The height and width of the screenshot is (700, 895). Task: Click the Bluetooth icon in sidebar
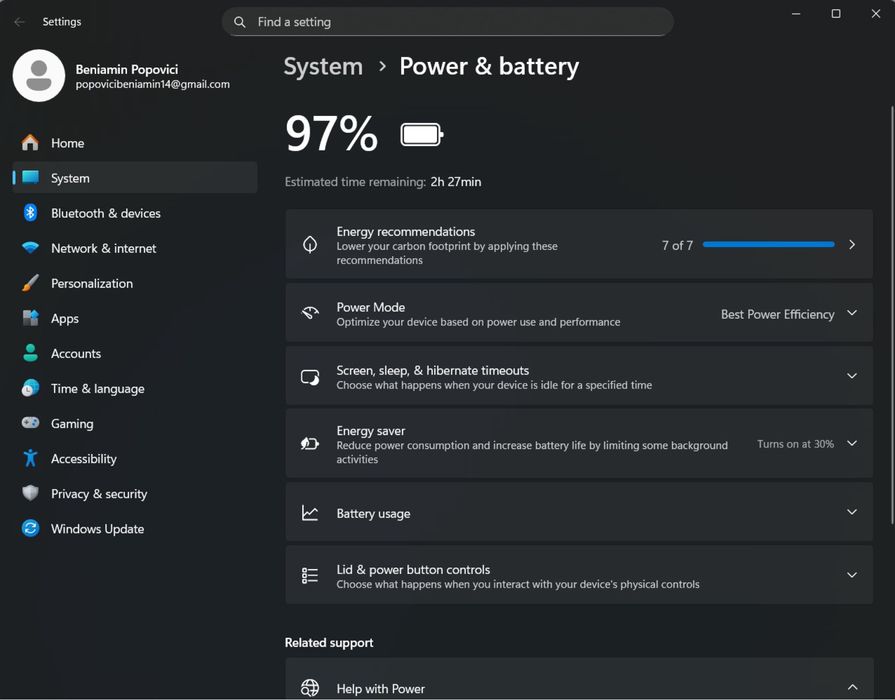coord(30,212)
